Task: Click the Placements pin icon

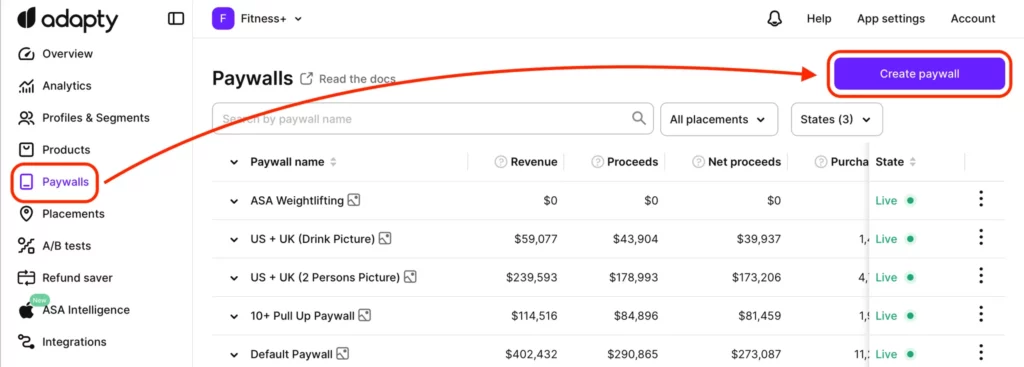Action: (x=26, y=214)
